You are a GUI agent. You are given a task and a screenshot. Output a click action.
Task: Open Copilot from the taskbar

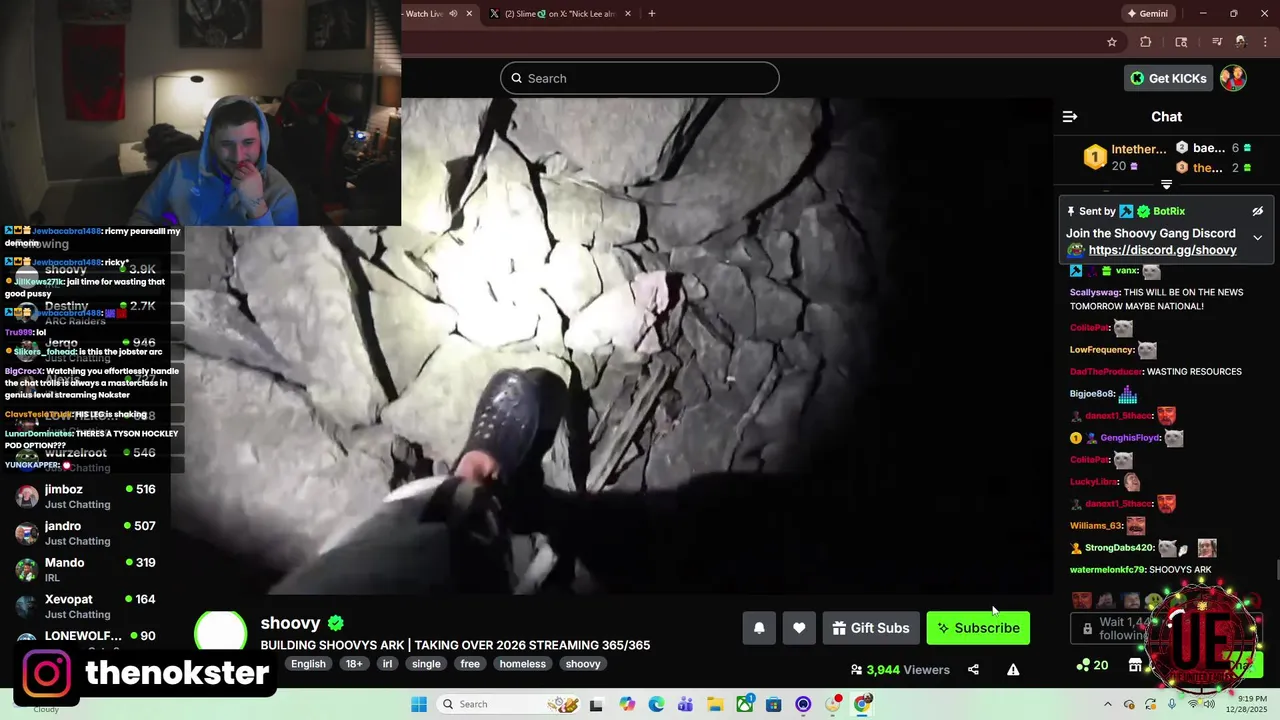tap(627, 704)
